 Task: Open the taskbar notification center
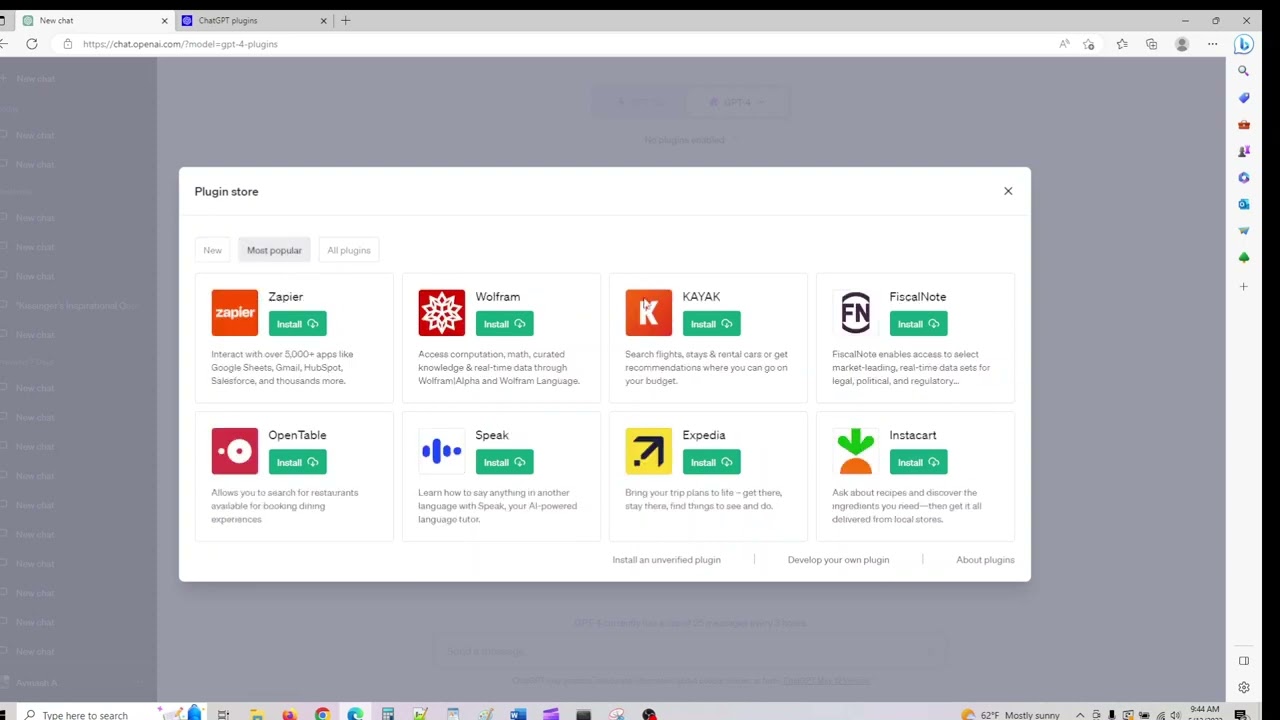coord(1241,714)
